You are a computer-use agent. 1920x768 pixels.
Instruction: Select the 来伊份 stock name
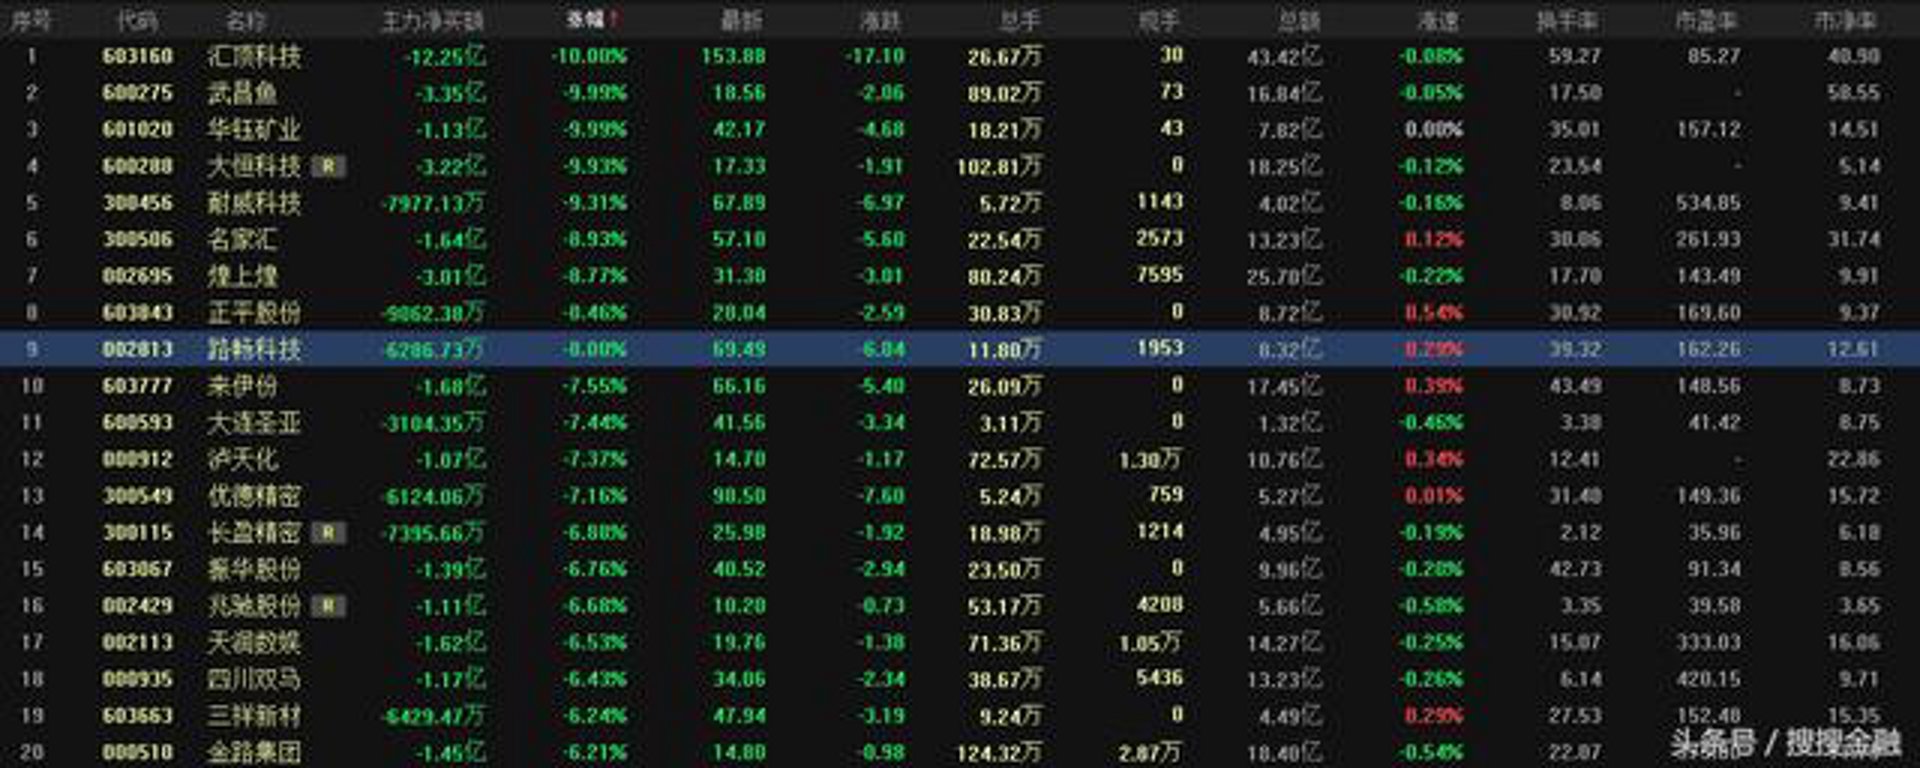(242, 386)
